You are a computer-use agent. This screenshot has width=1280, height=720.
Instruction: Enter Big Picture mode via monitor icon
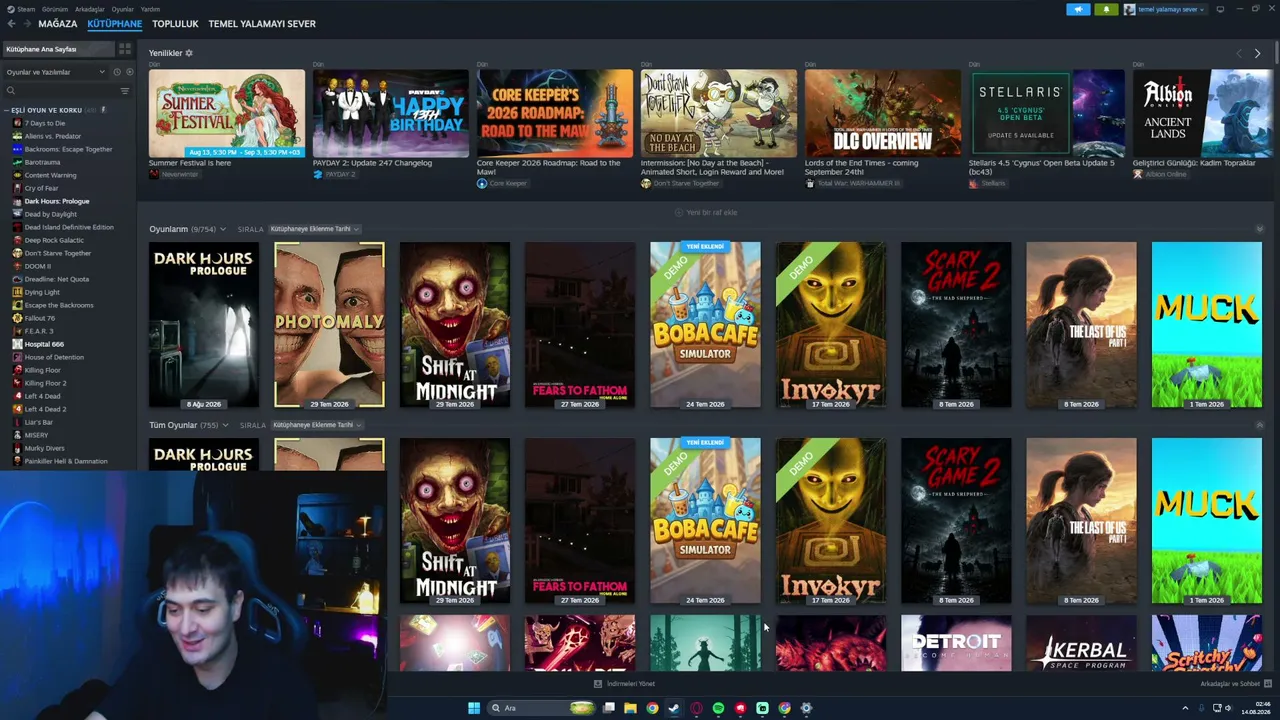pyautogui.click(x=1220, y=9)
